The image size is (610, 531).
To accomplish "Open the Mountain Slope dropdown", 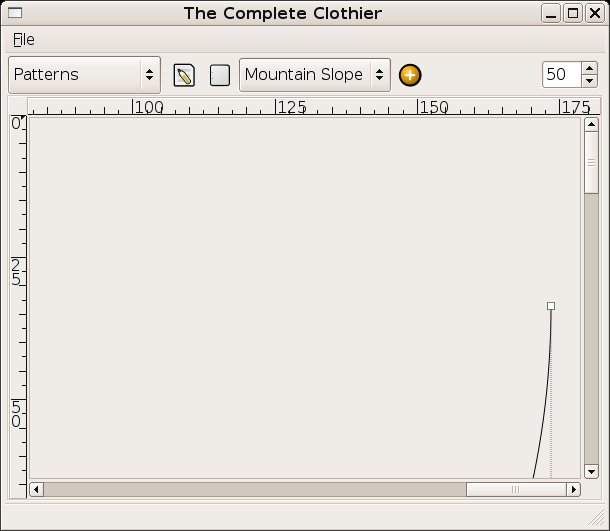I will 315,75.
